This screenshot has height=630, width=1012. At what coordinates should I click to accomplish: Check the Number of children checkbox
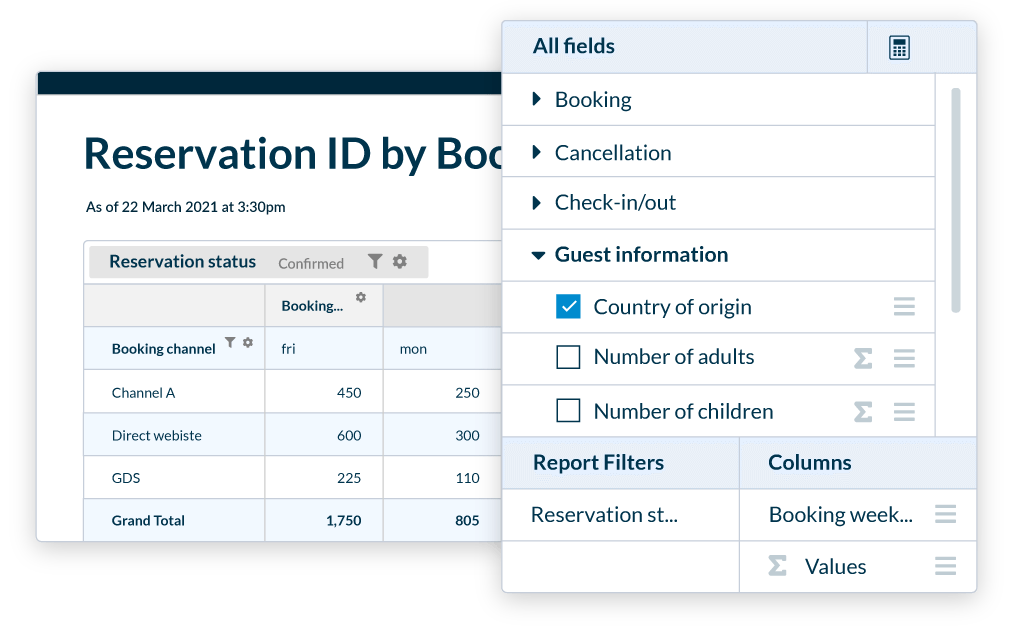point(568,411)
